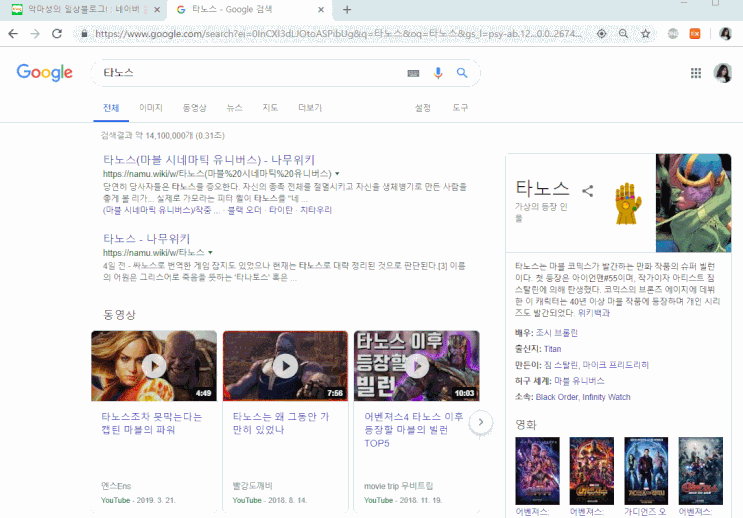Screen dimensions: 743x518
Task: Click next arrow in video carousel
Action: click(x=480, y=422)
